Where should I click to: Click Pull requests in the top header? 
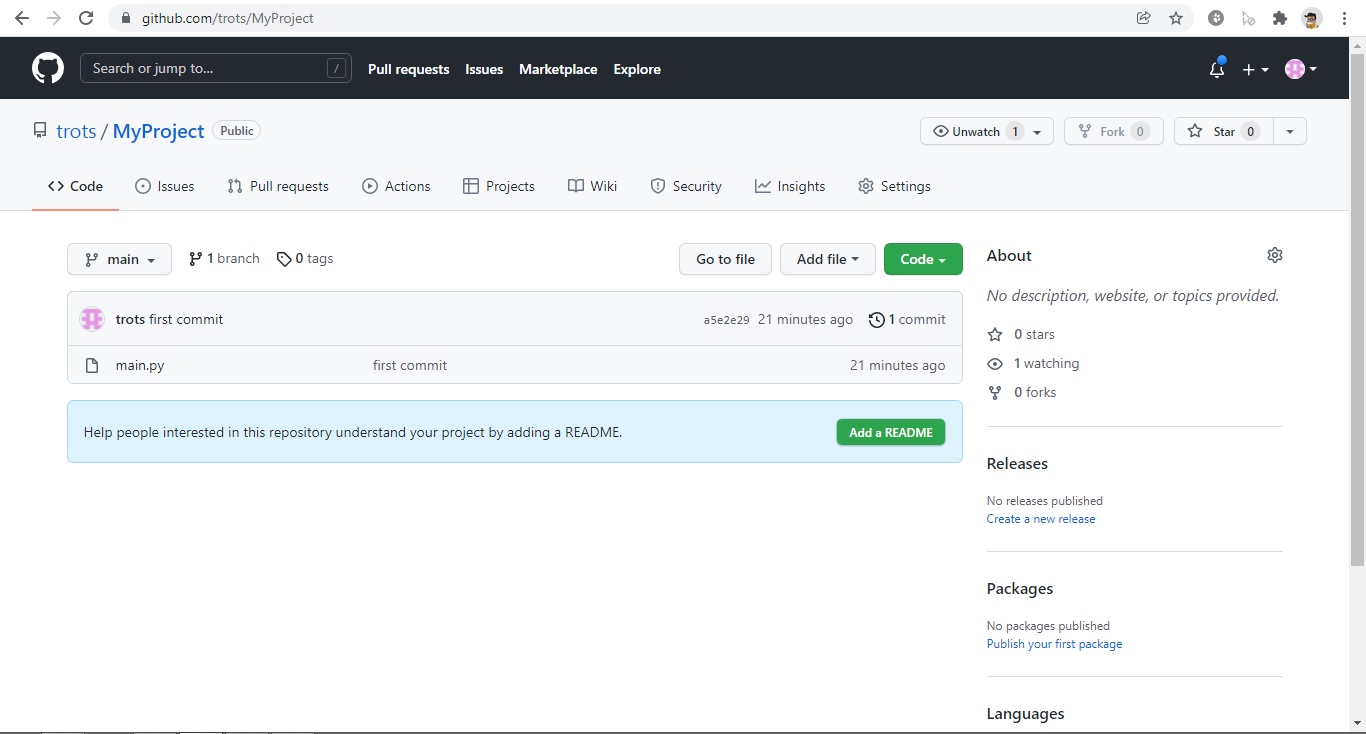click(408, 69)
